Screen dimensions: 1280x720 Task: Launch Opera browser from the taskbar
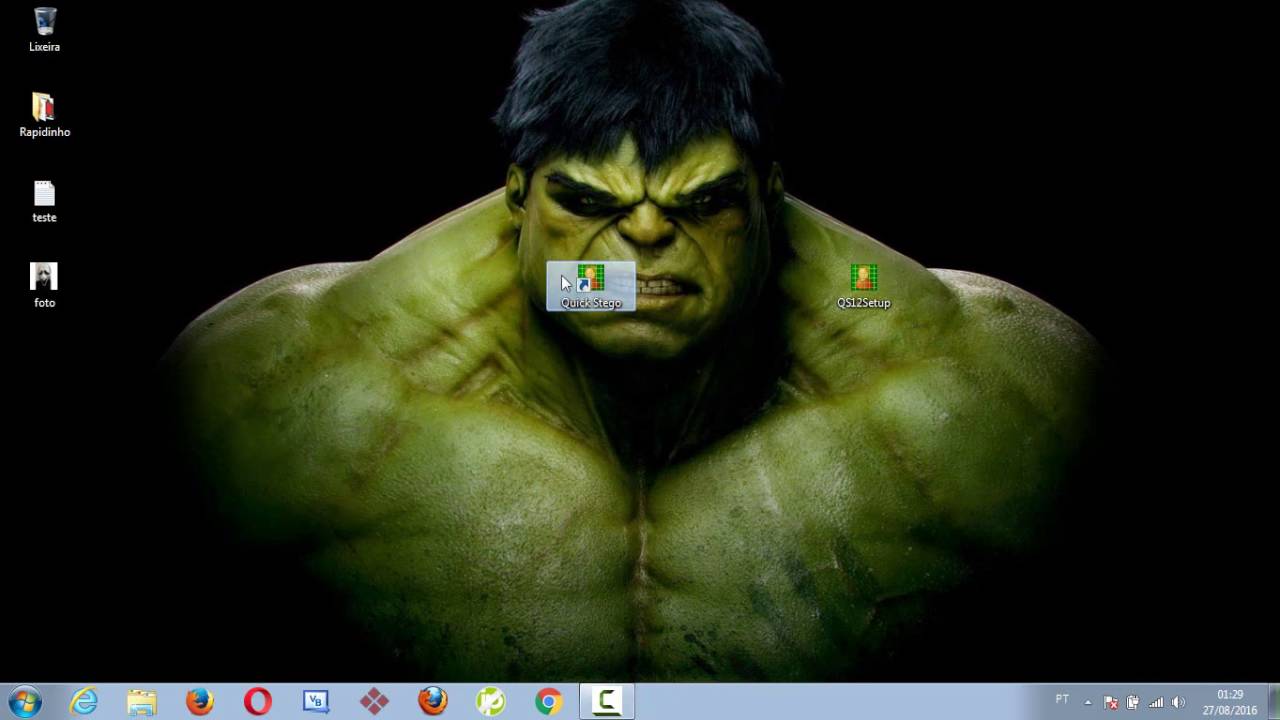click(x=258, y=702)
